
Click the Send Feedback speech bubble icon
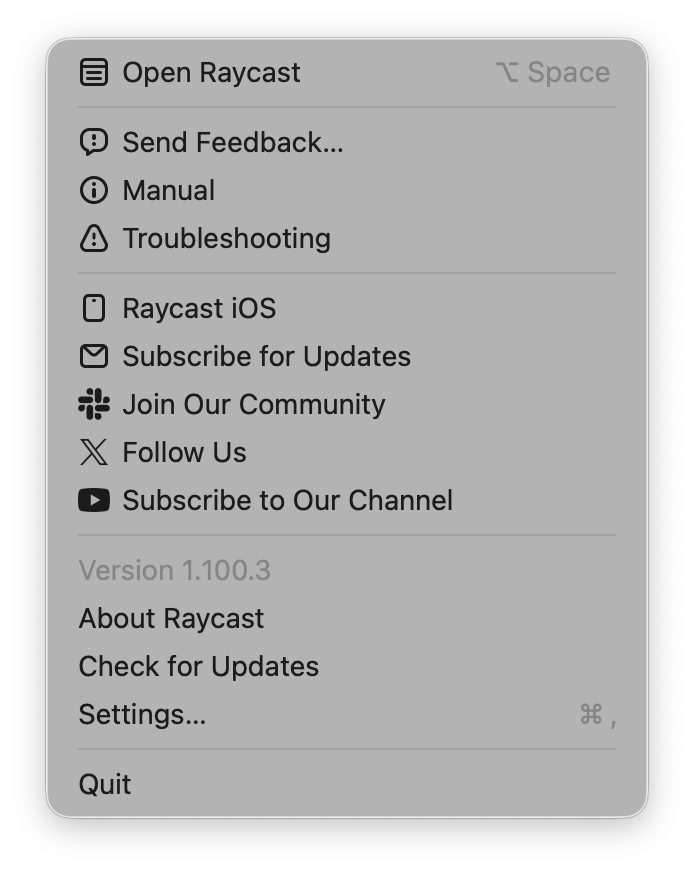tap(94, 142)
